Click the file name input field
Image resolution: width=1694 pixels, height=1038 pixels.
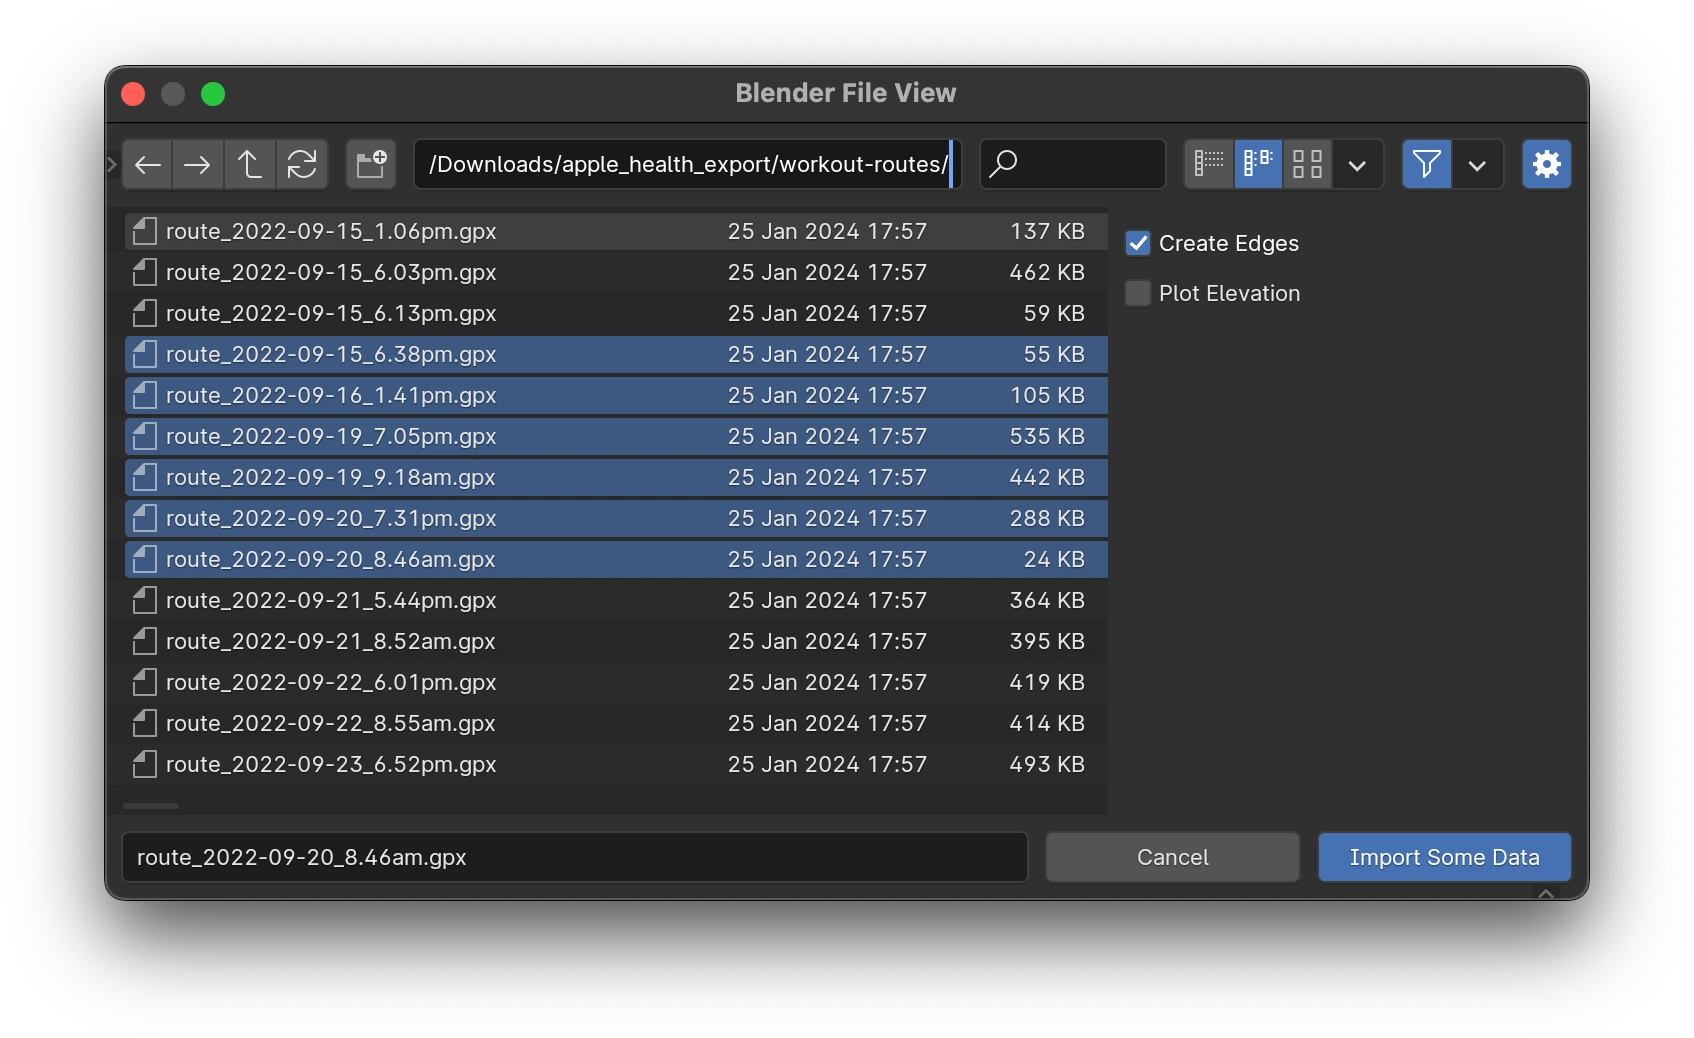[575, 857]
